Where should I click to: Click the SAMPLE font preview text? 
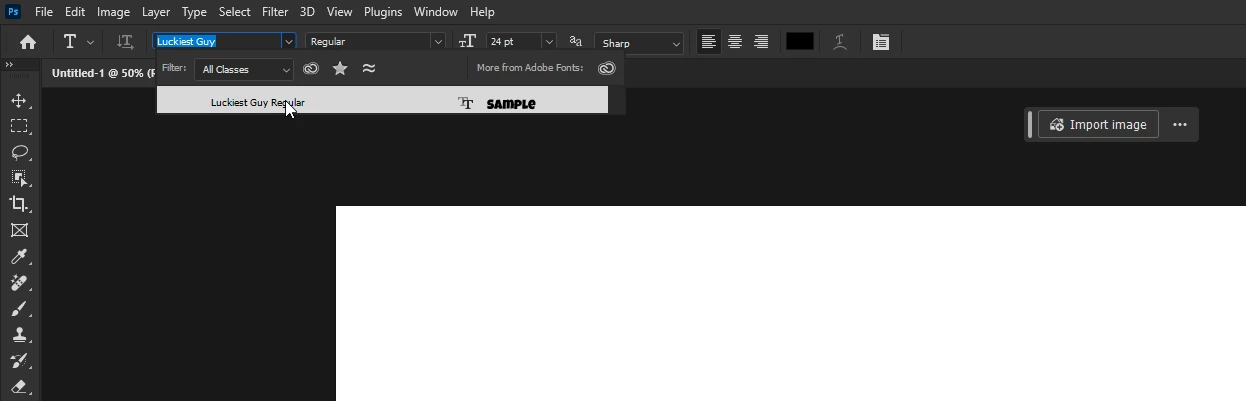coord(511,104)
